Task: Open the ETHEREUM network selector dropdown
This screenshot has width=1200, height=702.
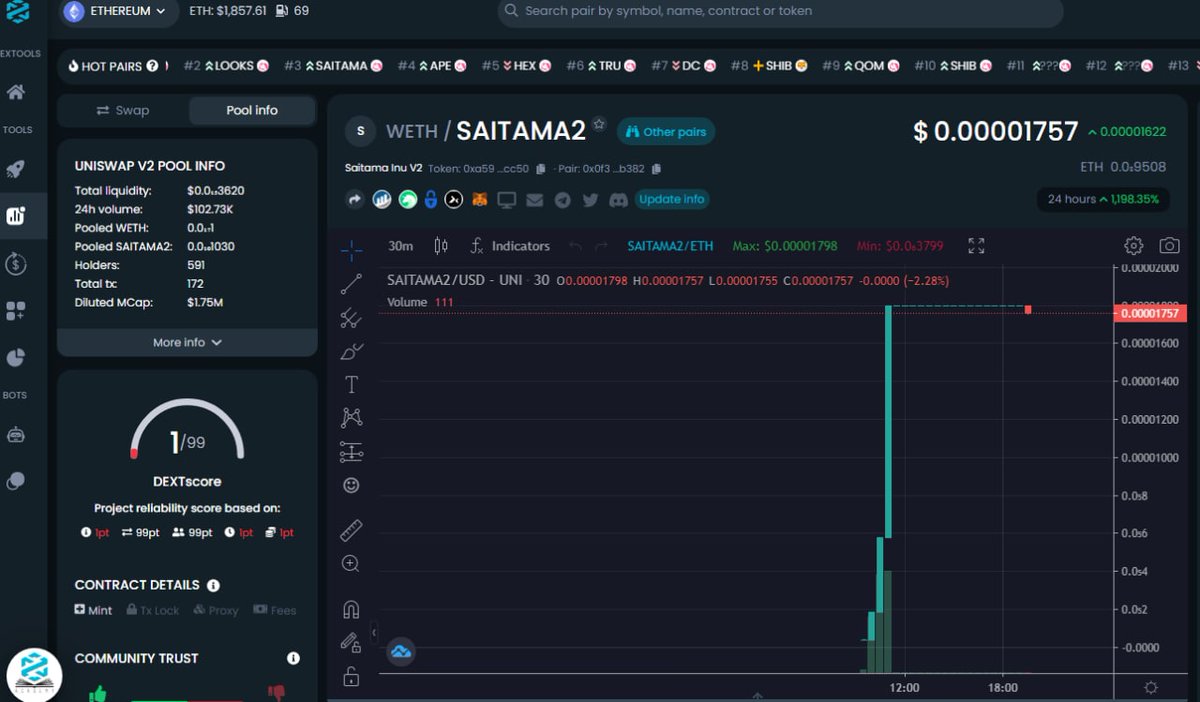Action: [117, 14]
